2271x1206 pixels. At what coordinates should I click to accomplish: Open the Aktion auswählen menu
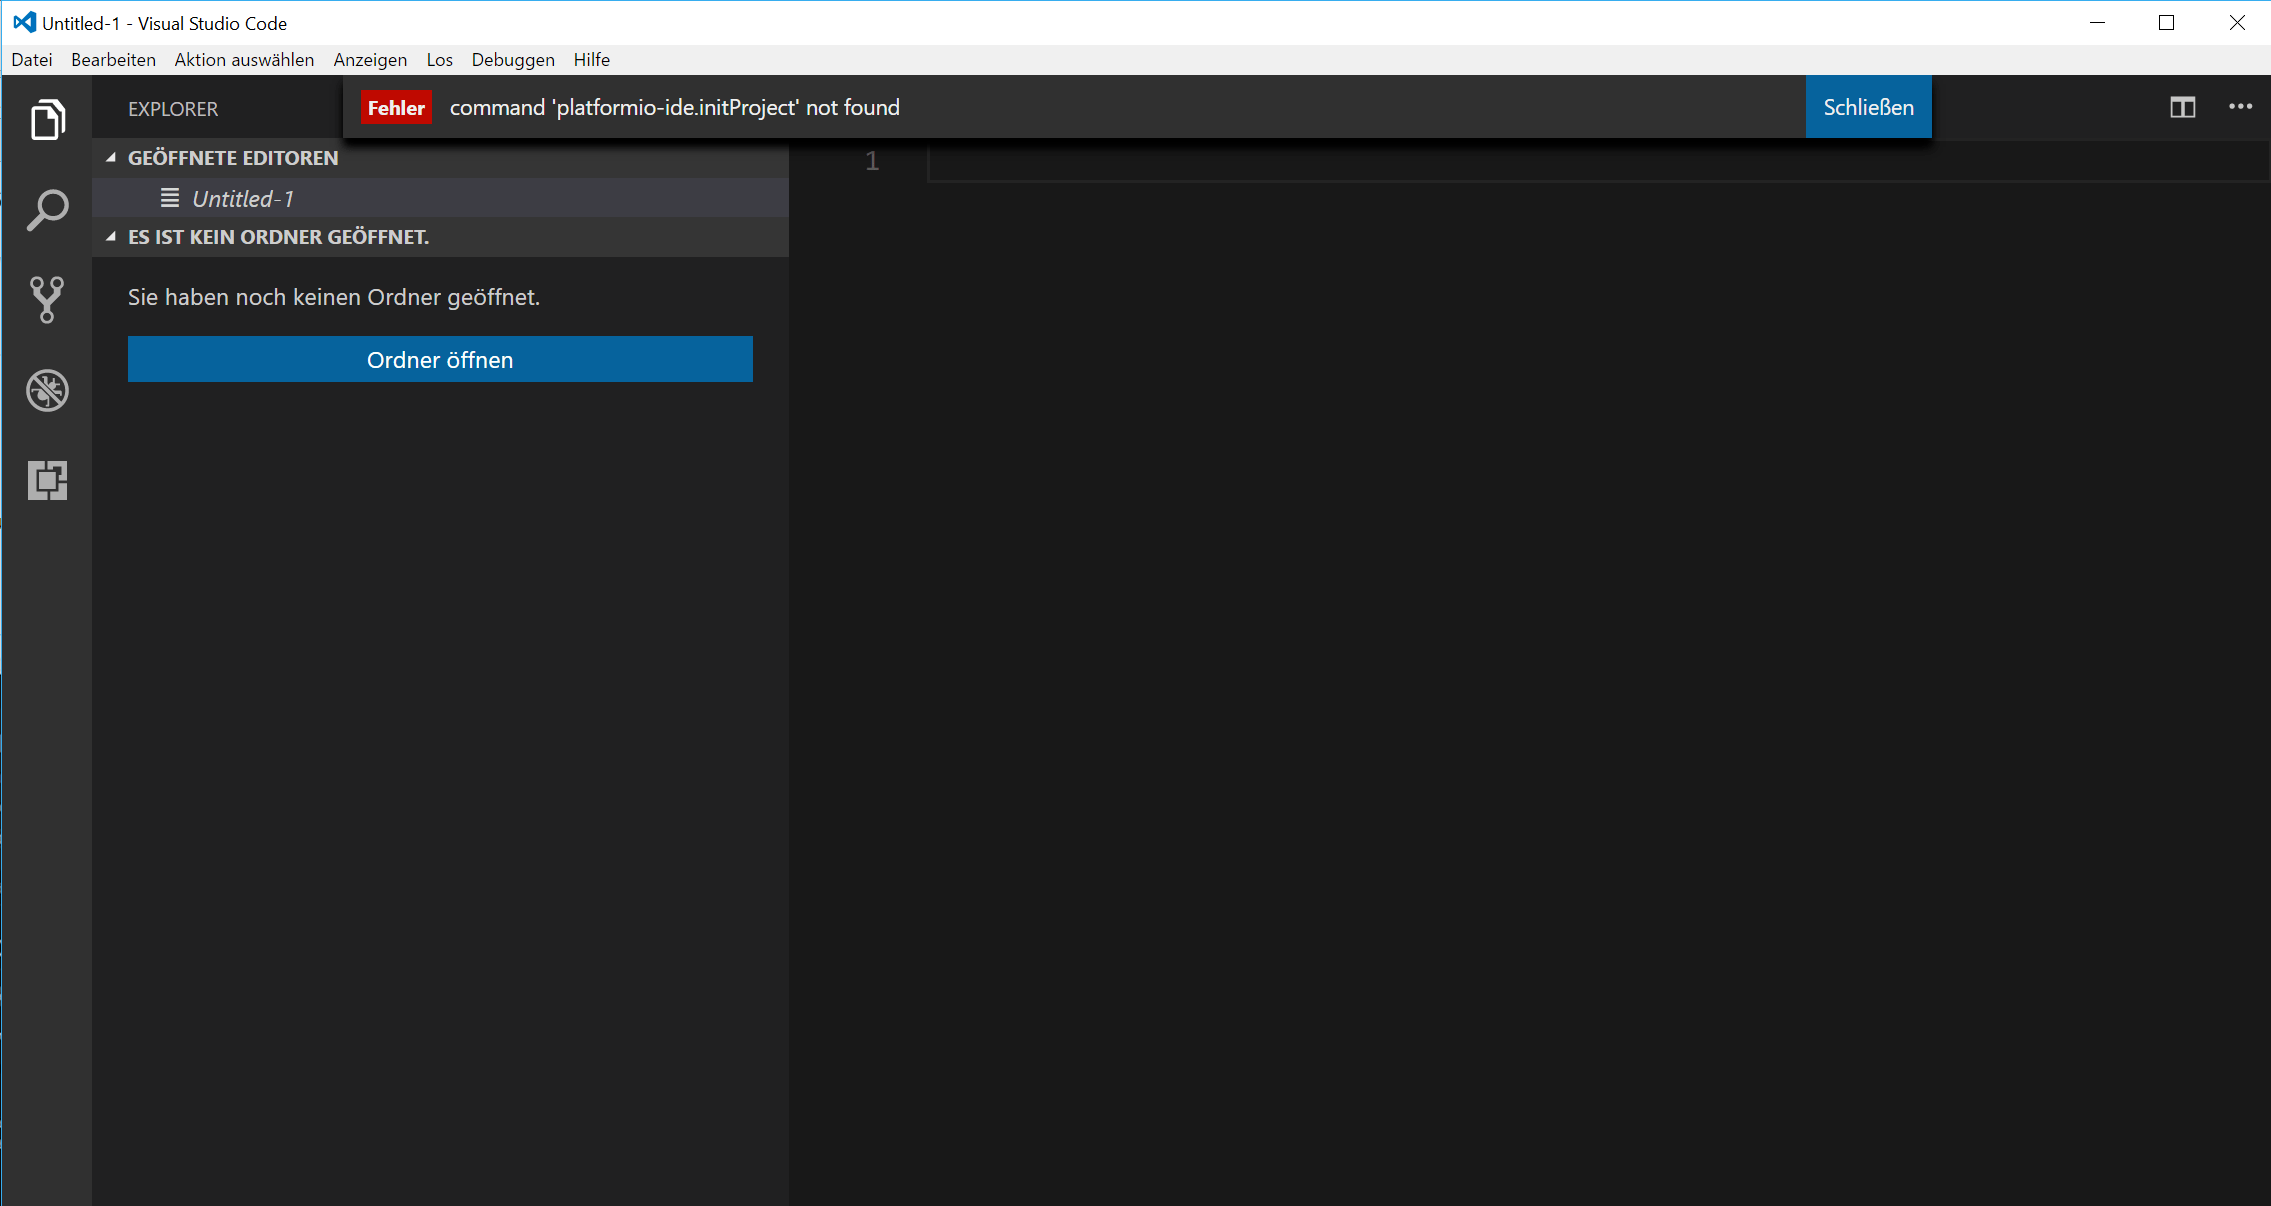tap(244, 60)
